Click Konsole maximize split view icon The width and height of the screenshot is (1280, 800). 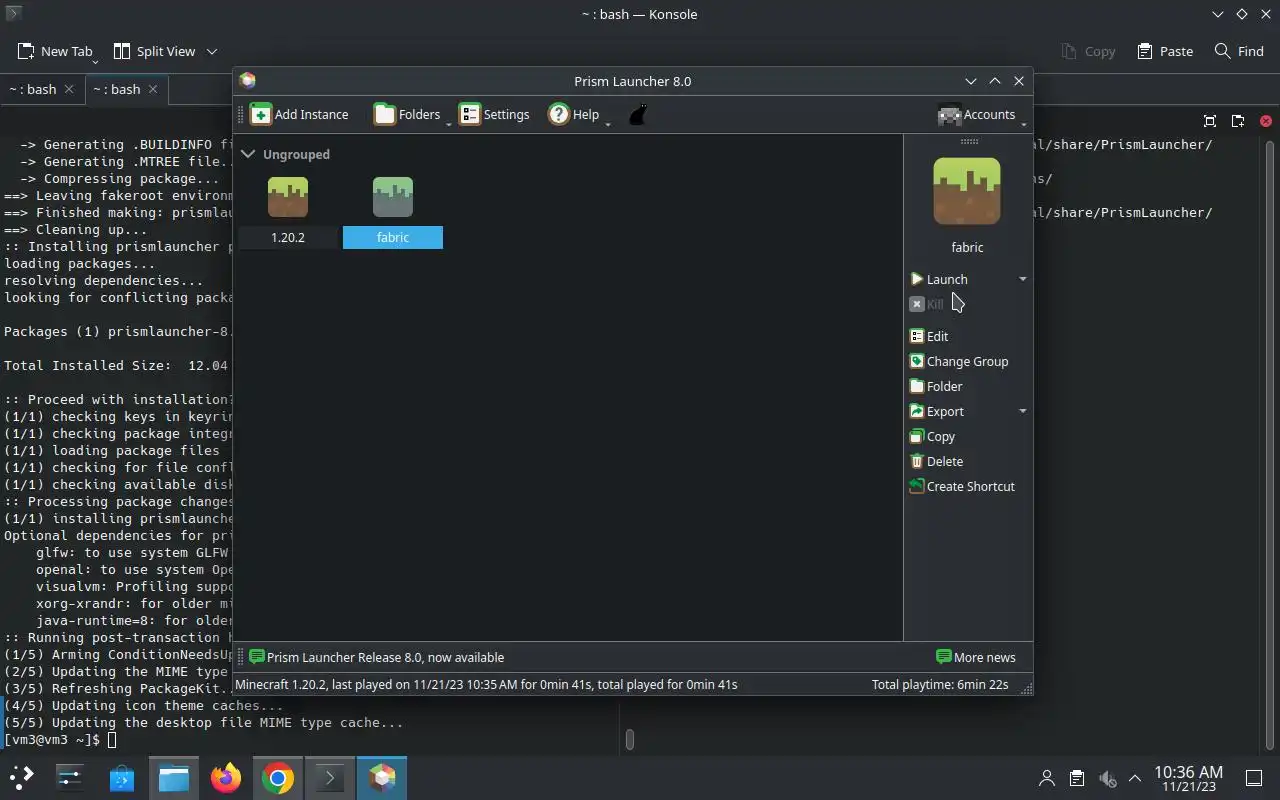click(1210, 121)
